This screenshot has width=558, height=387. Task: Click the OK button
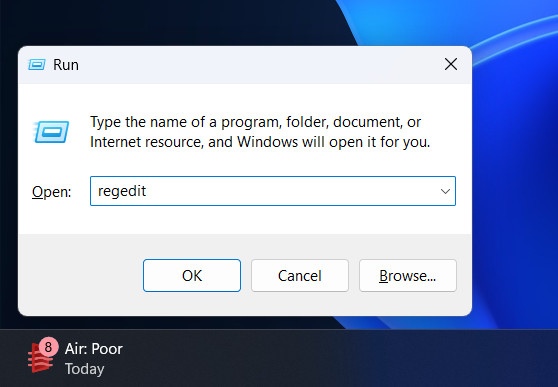click(x=192, y=276)
